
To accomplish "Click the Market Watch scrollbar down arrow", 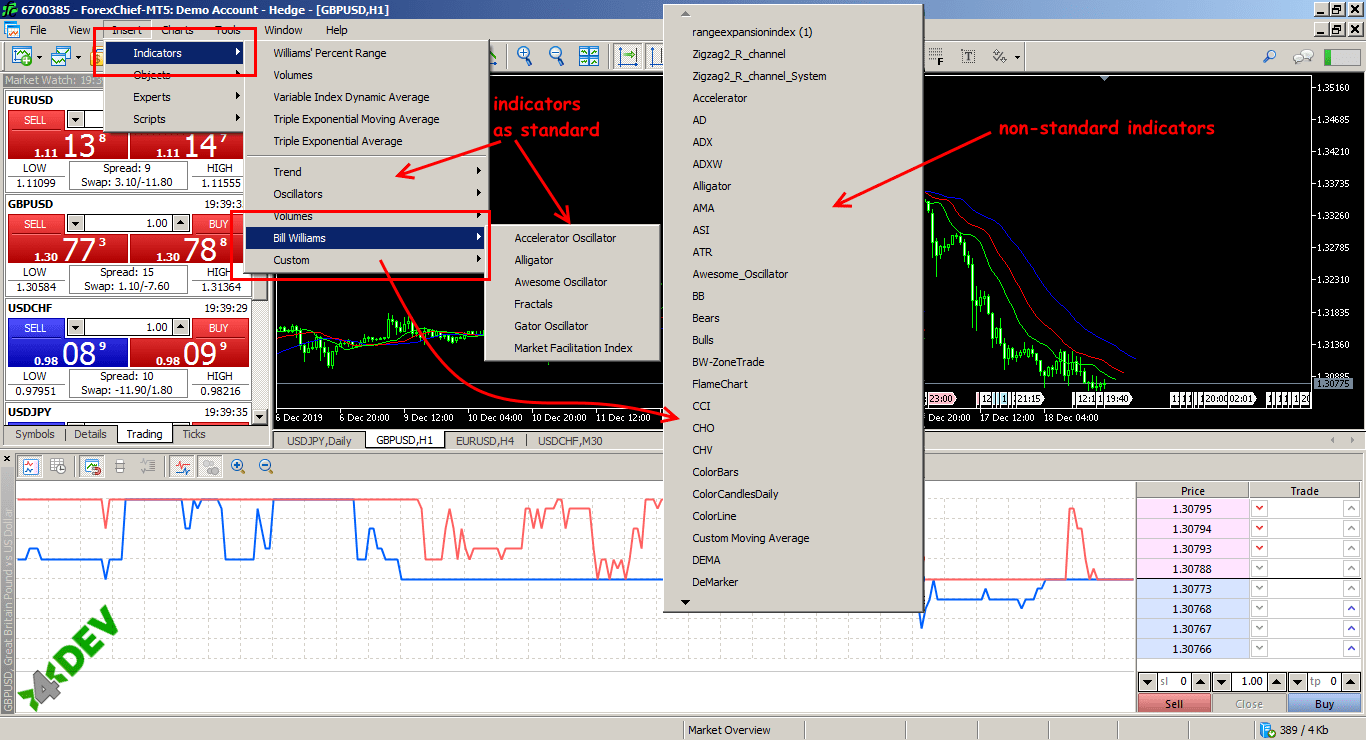I will 260,416.
